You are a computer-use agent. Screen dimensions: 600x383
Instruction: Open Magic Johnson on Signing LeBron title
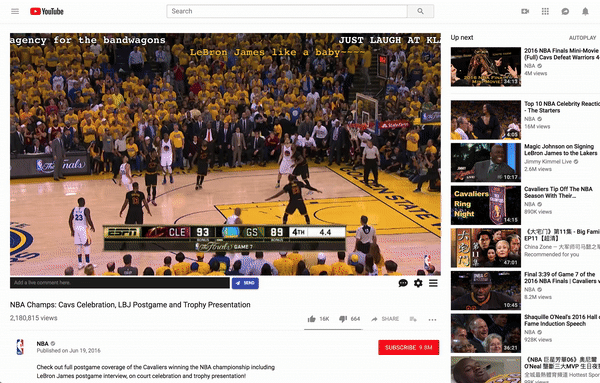(561, 150)
